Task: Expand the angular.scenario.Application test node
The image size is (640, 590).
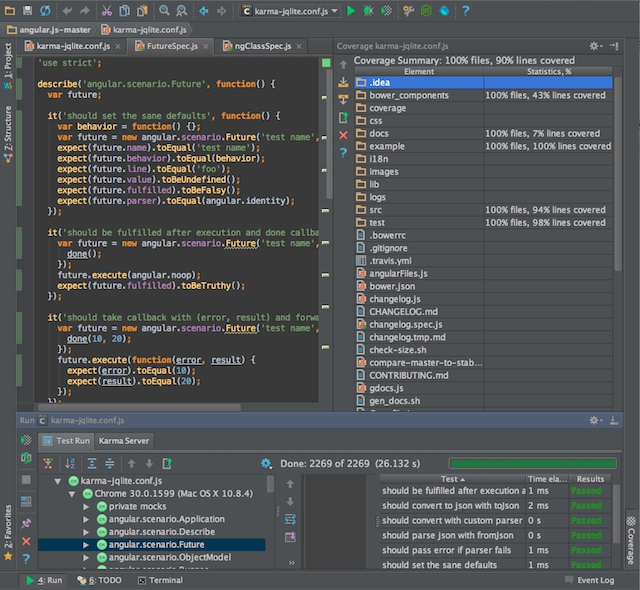Action: (x=87, y=519)
